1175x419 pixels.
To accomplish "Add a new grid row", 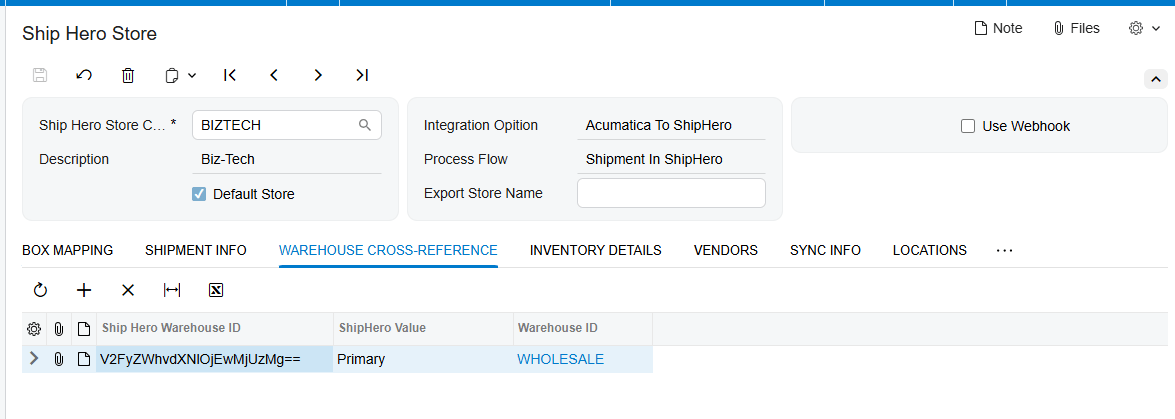I will point(84,290).
